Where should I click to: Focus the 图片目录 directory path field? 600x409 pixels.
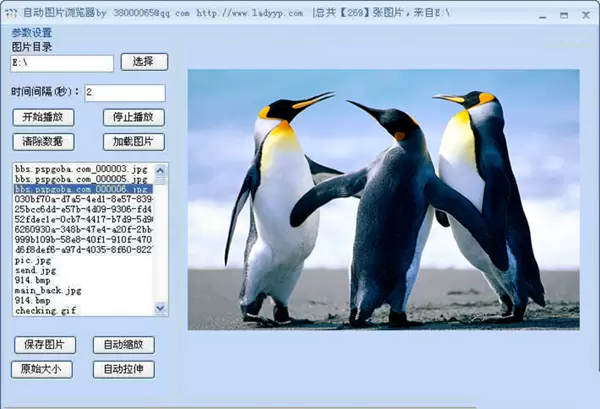pos(61,63)
